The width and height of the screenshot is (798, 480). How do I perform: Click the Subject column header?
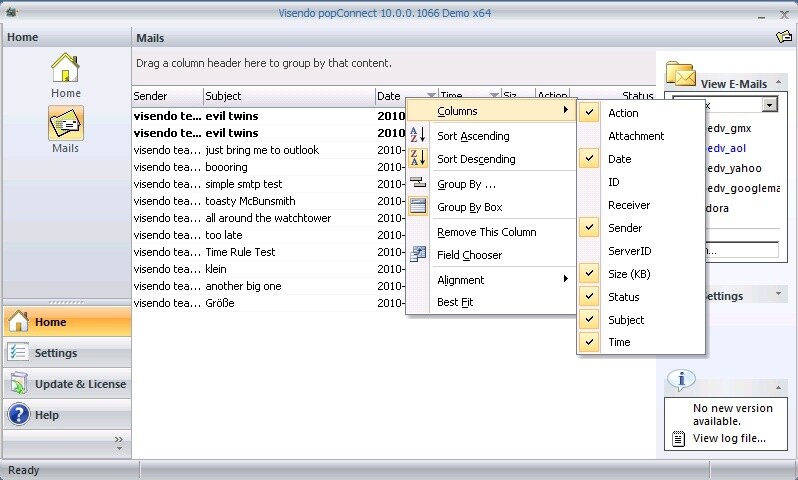(289, 96)
